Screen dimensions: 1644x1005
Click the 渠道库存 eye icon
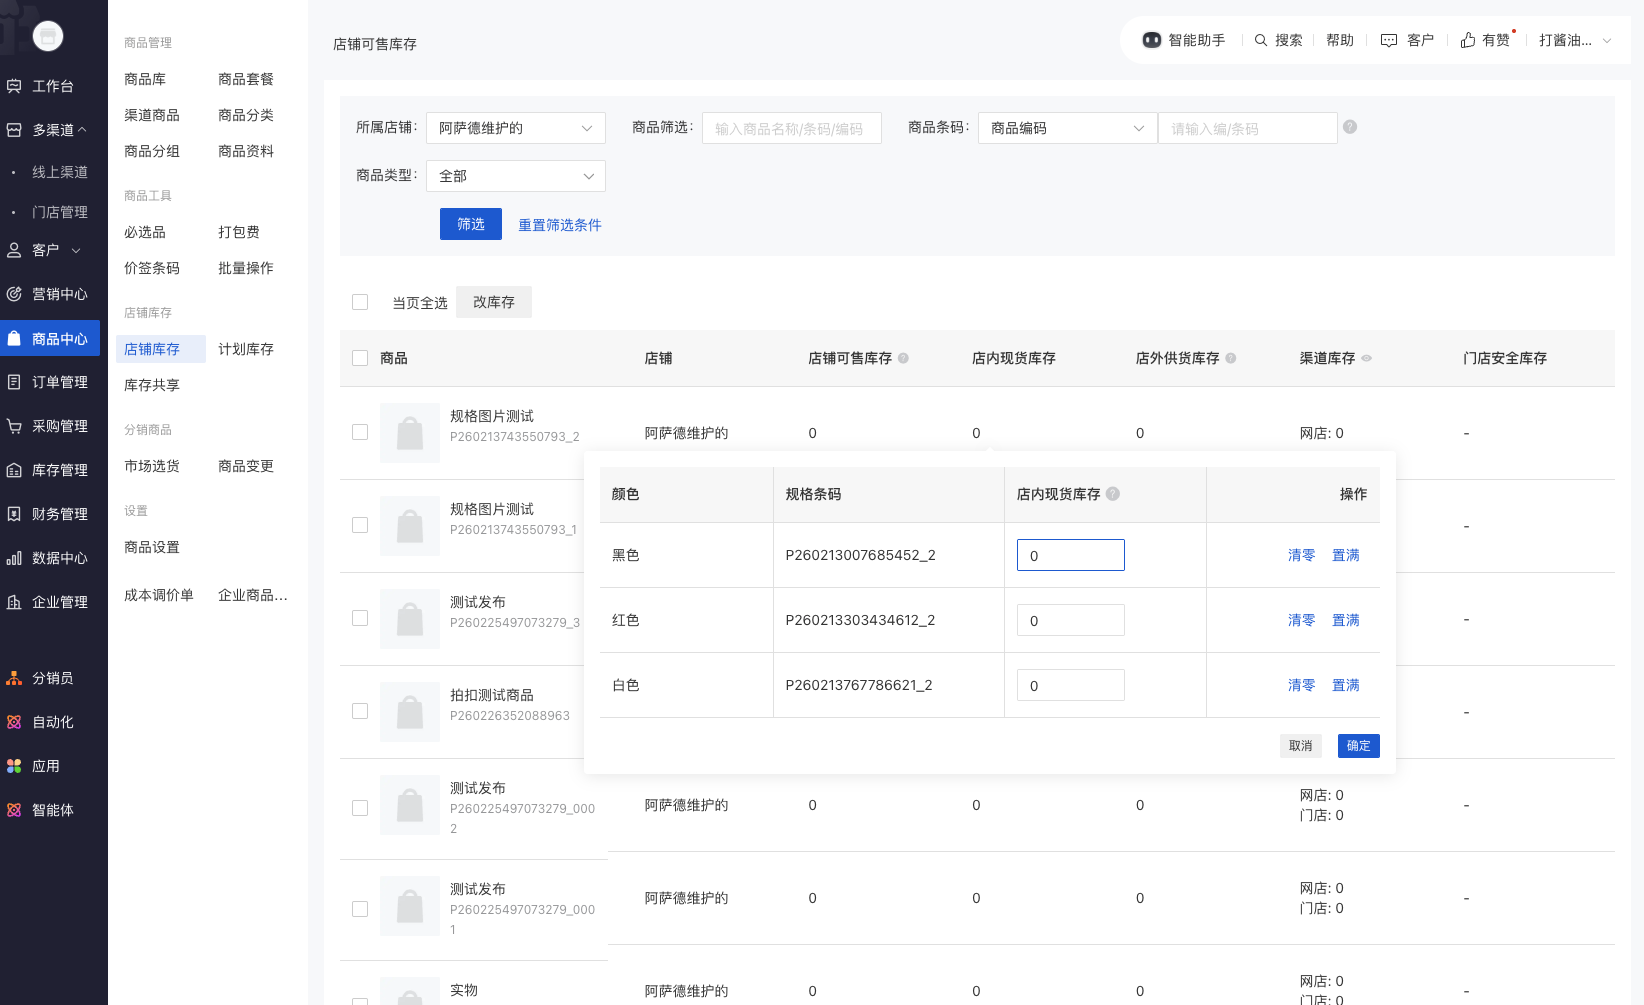(1367, 358)
